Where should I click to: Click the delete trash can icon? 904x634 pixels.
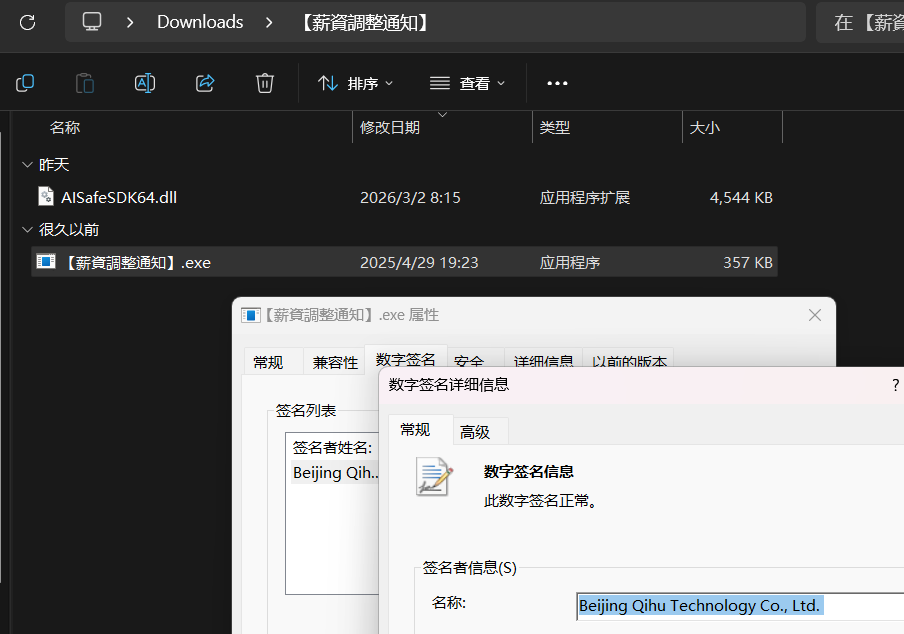(x=265, y=83)
